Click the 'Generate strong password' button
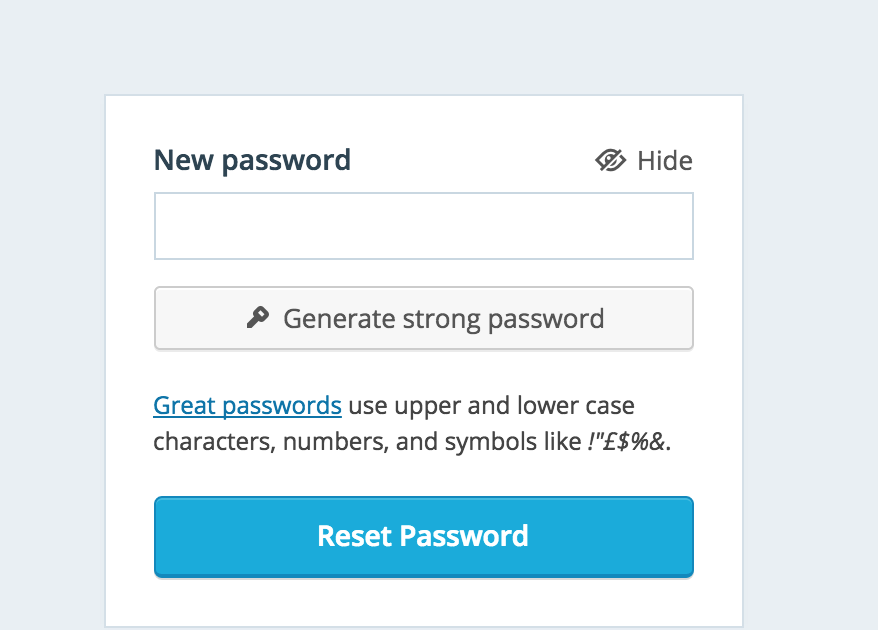This screenshot has width=878, height=630. 424,318
